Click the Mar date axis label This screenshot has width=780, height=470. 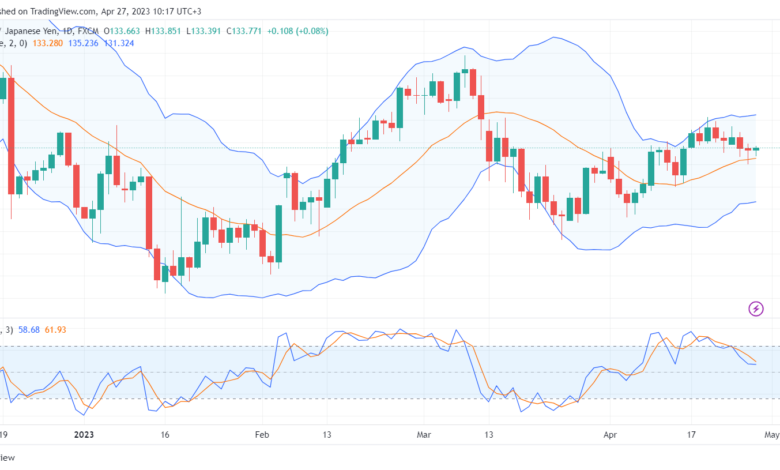click(423, 435)
